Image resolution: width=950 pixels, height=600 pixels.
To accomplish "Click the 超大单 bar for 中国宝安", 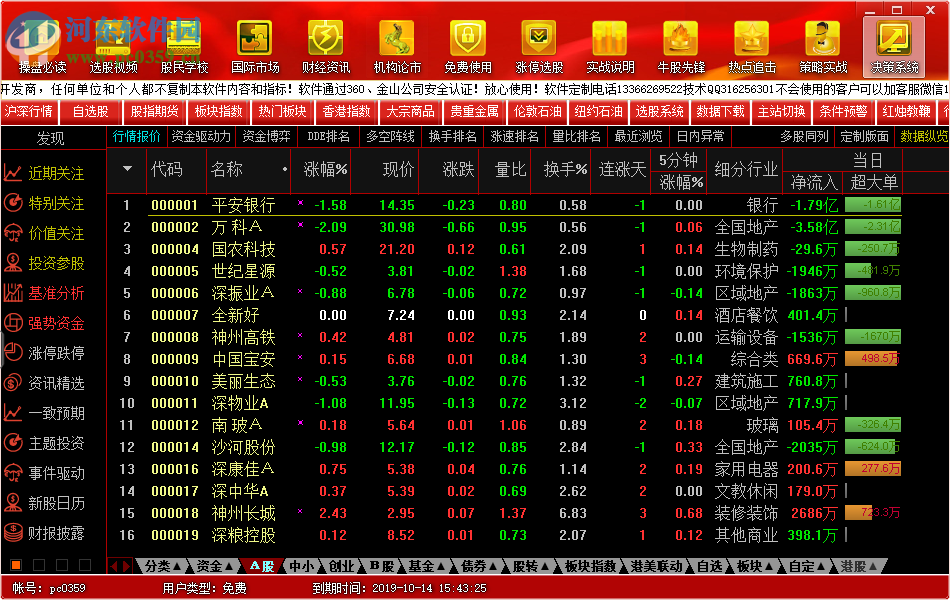I will 872,359.
